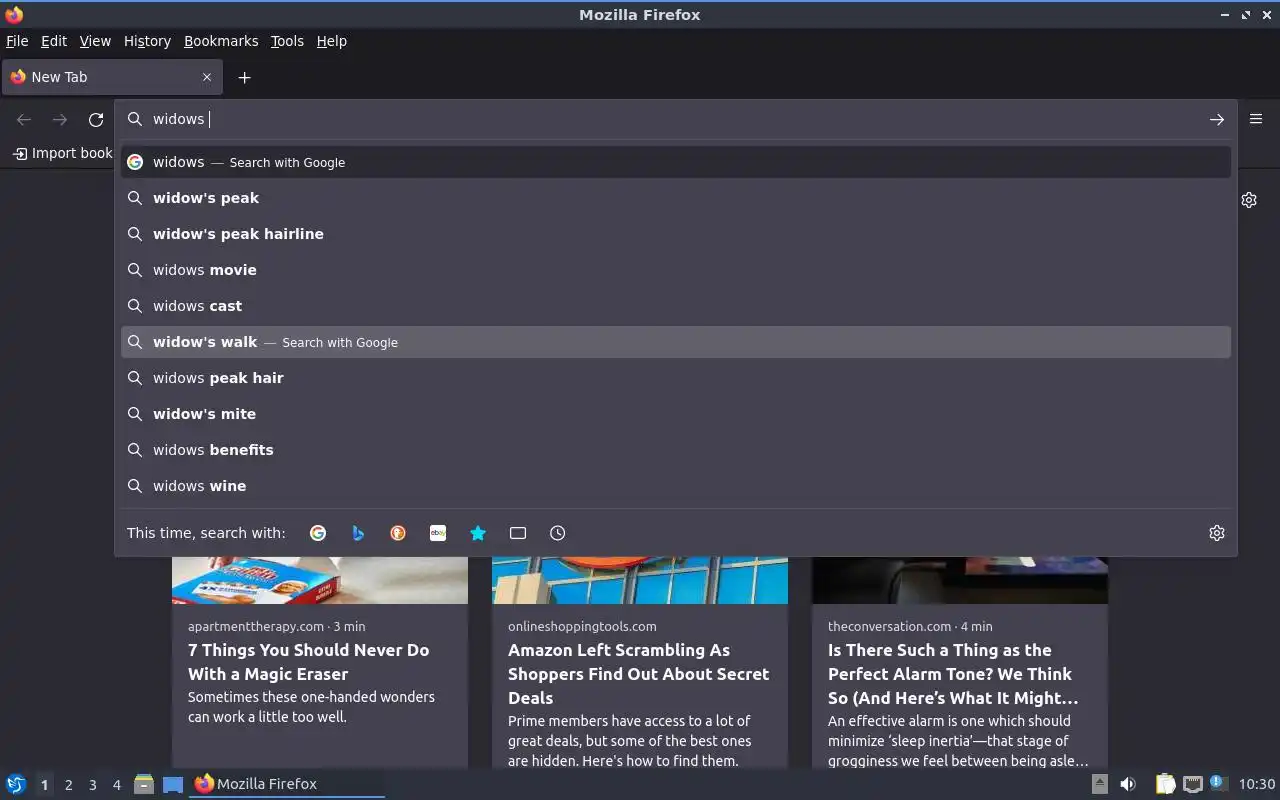The width and height of the screenshot is (1280, 800).
Task: Search history with clock icon
Action: point(558,533)
